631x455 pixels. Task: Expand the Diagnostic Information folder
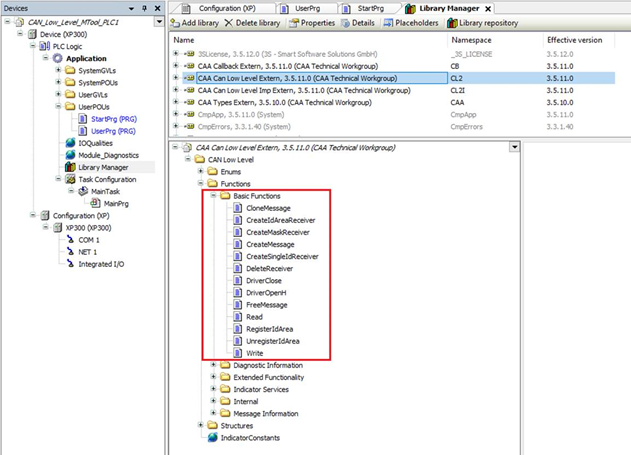click(x=213, y=365)
